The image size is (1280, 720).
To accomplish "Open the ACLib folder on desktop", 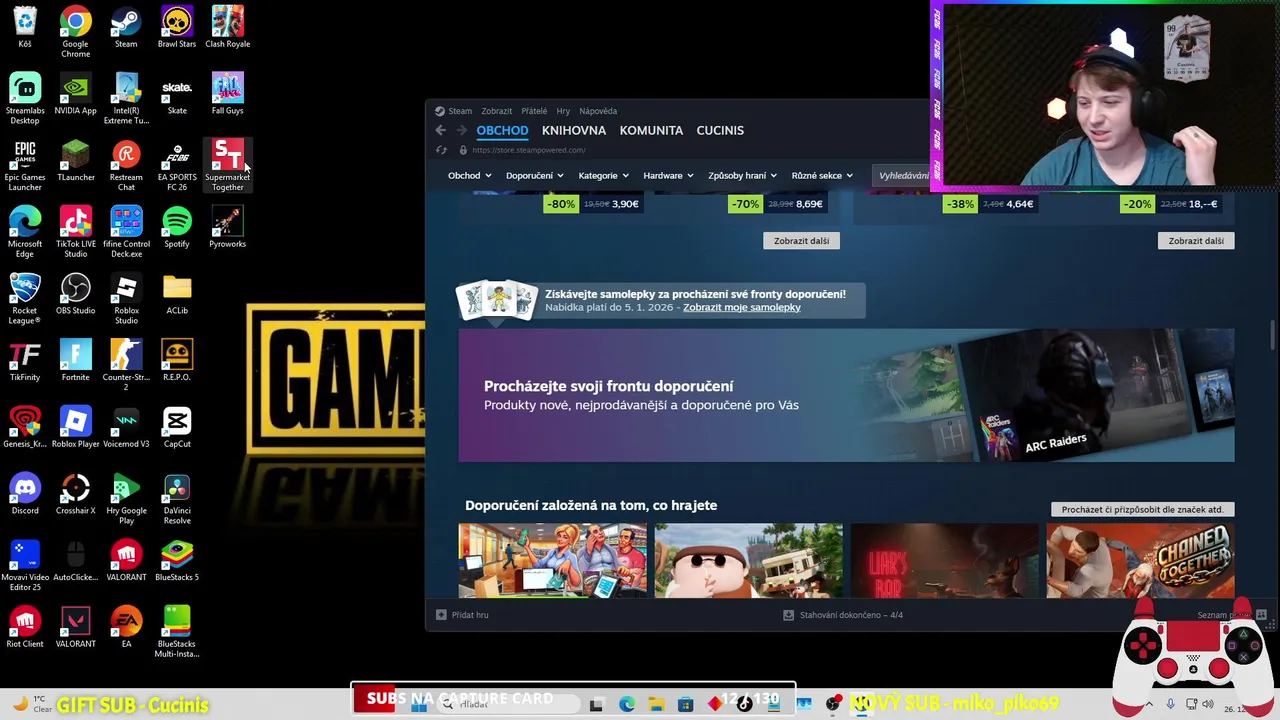I will pos(177,295).
